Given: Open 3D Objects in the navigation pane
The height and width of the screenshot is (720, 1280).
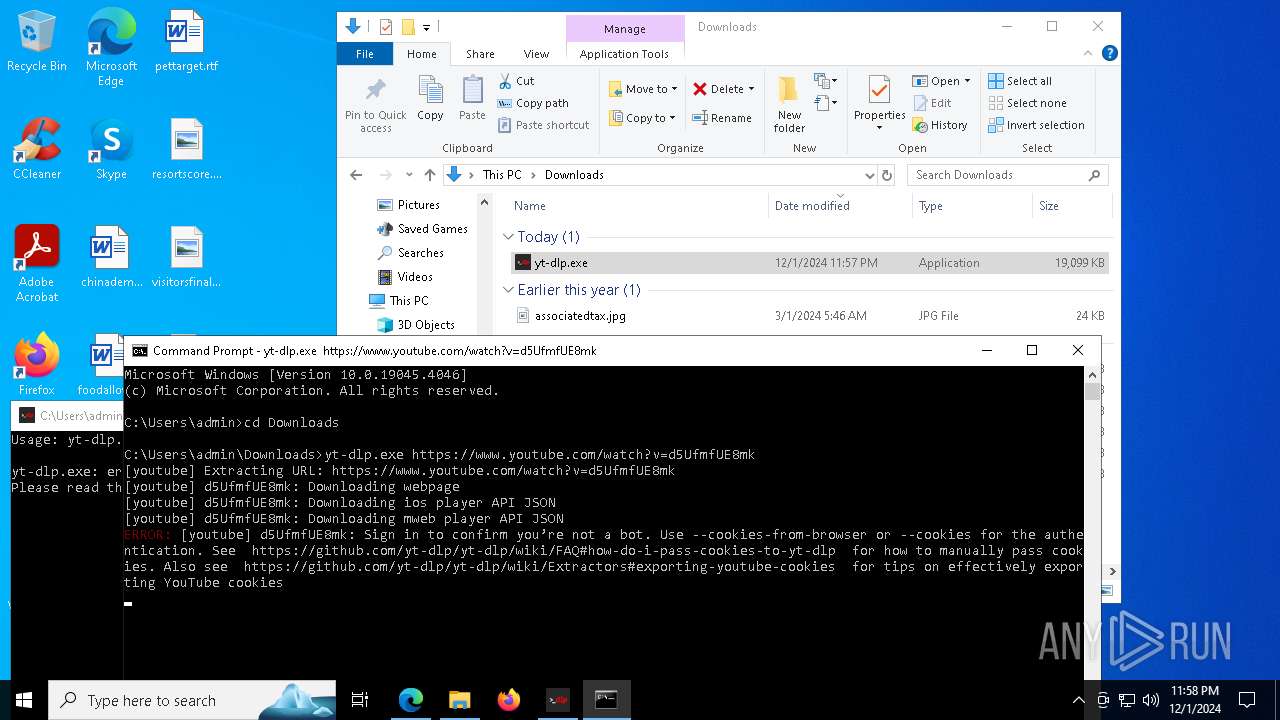Looking at the screenshot, I should (x=415, y=325).
